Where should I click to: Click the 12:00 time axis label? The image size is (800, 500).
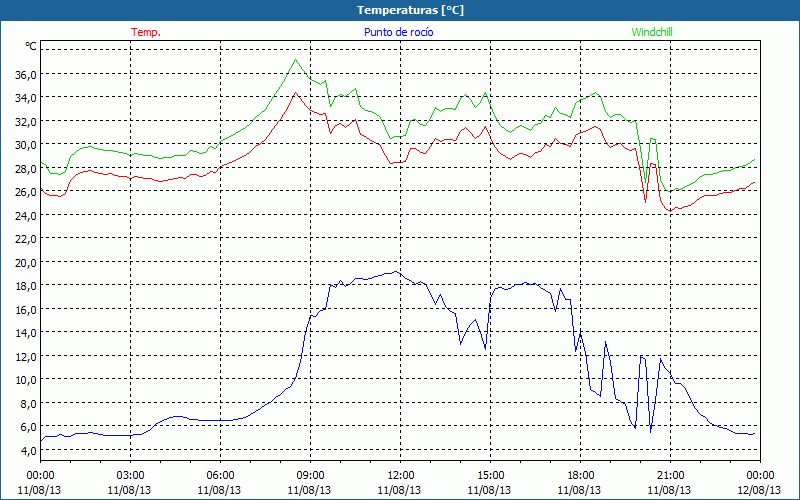pyautogui.click(x=401, y=476)
